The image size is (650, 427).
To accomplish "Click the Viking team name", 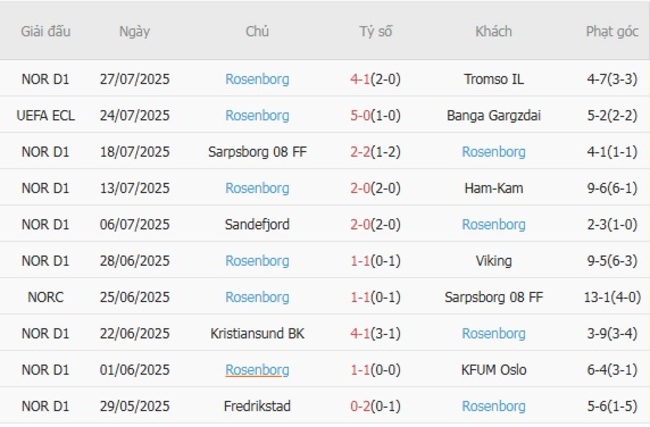I will click(494, 261).
